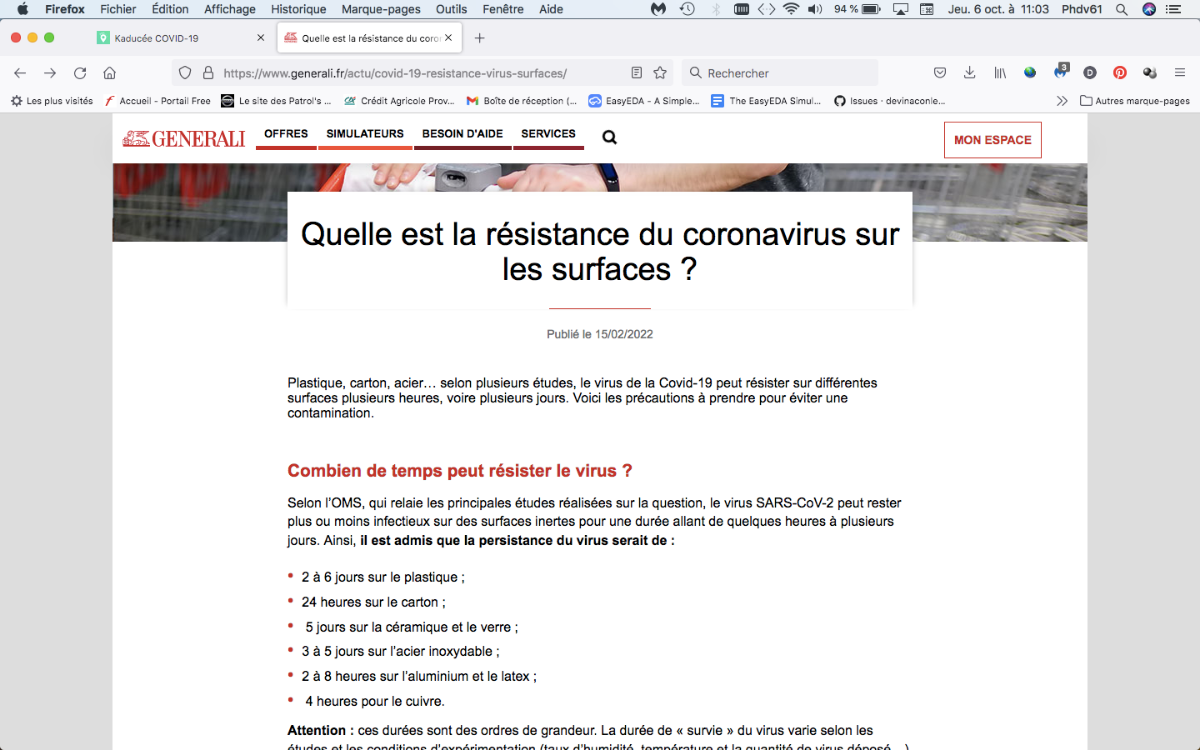Expand the BESOIN D'AIDE navigation menu
1200x750 pixels.
[462, 134]
